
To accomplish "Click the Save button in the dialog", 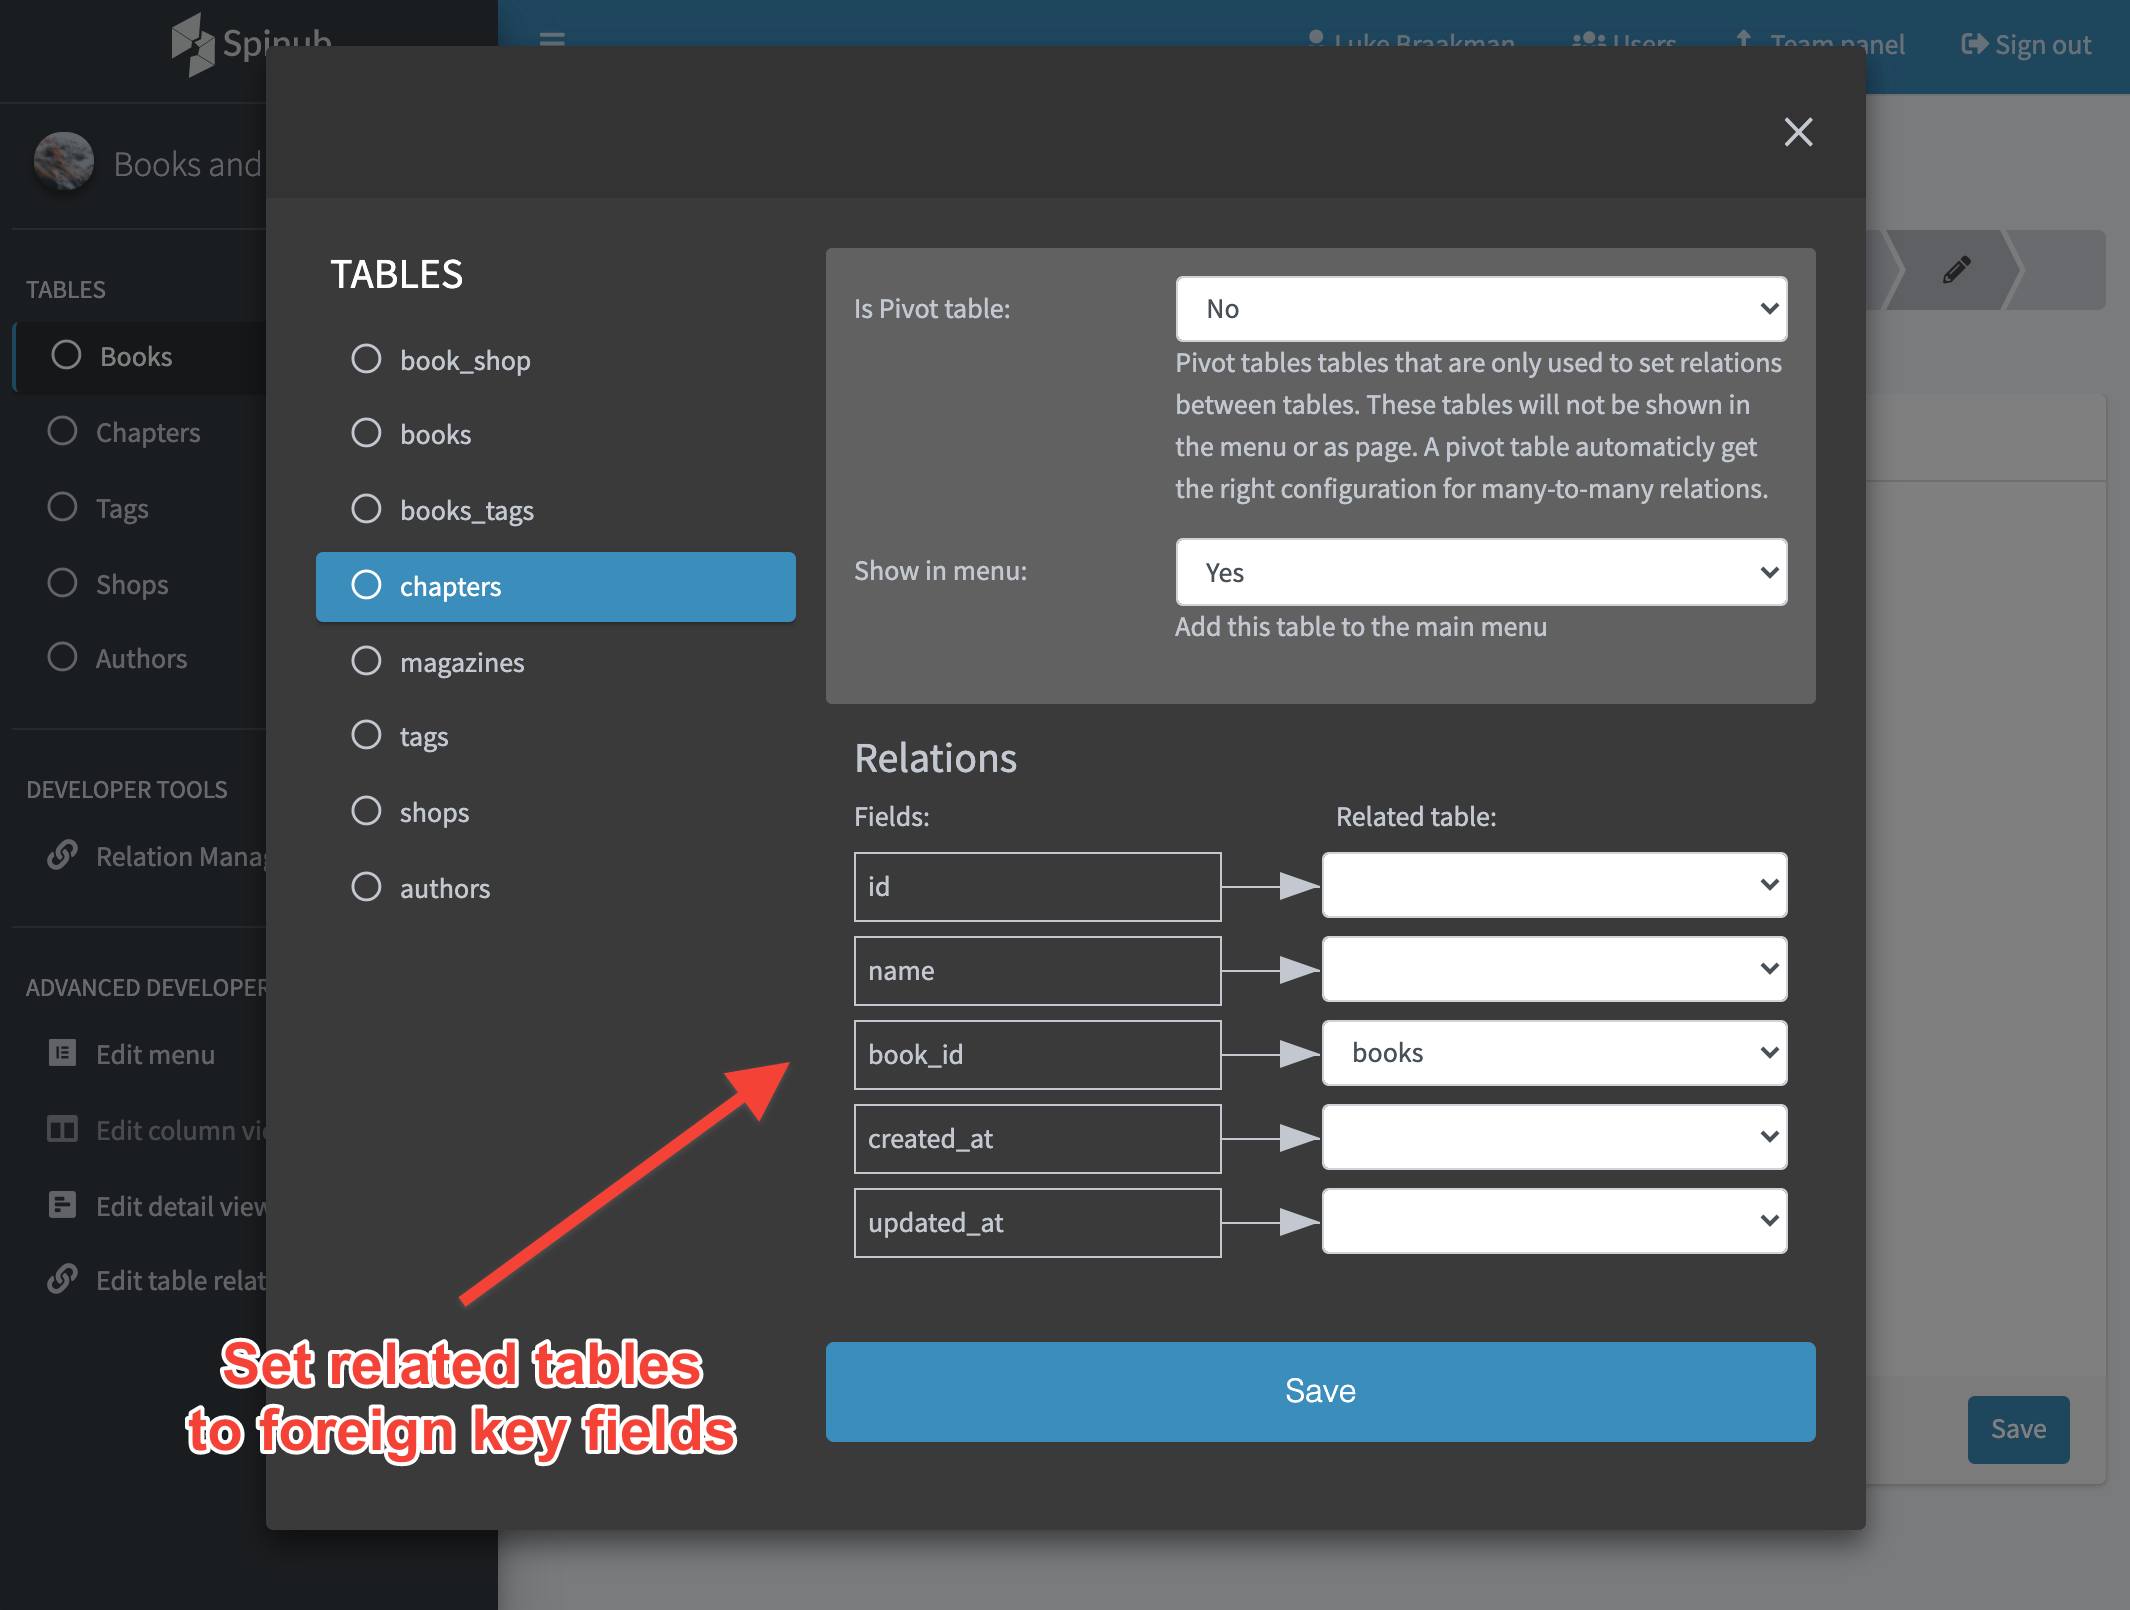I will click(1320, 1391).
